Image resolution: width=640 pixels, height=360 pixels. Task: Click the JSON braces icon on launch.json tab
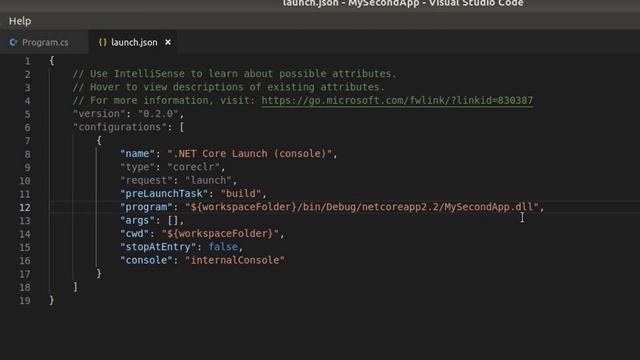(x=102, y=42)
